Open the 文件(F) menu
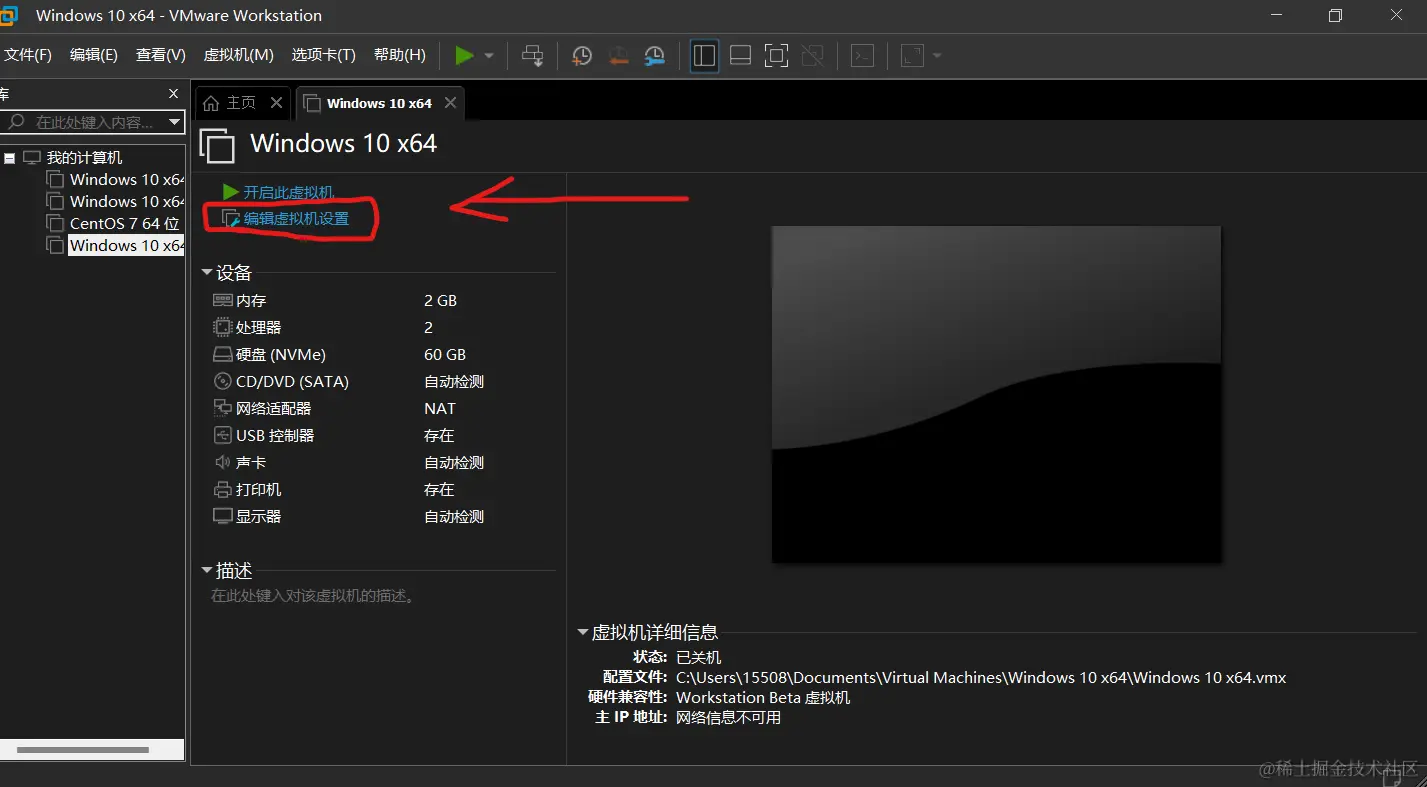 (x=27, y=55)
